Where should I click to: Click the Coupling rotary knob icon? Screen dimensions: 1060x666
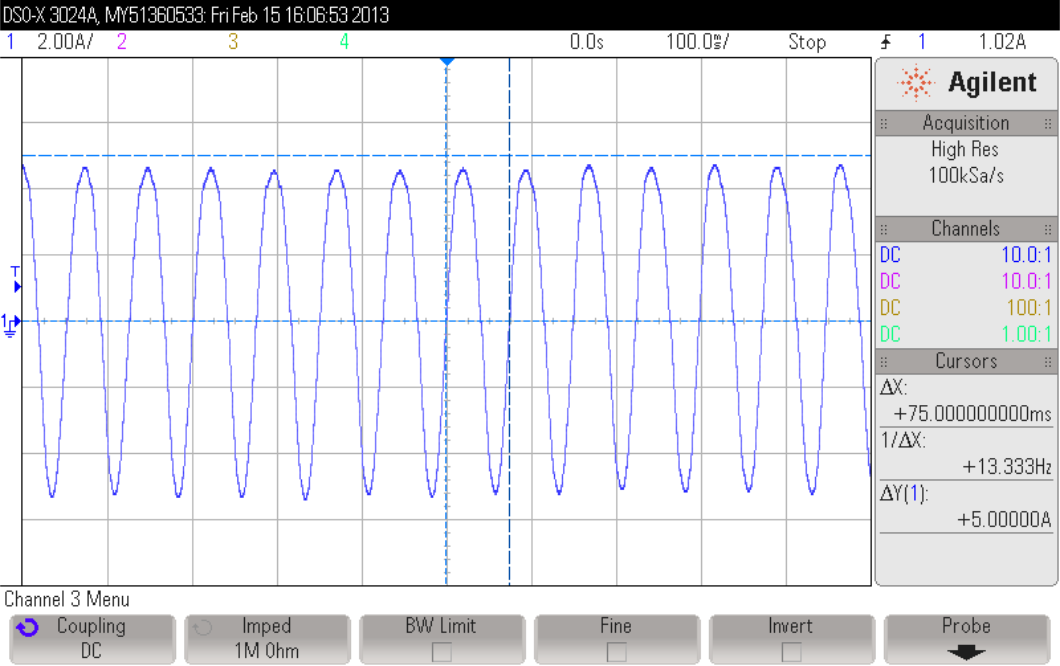coord(29,625)
